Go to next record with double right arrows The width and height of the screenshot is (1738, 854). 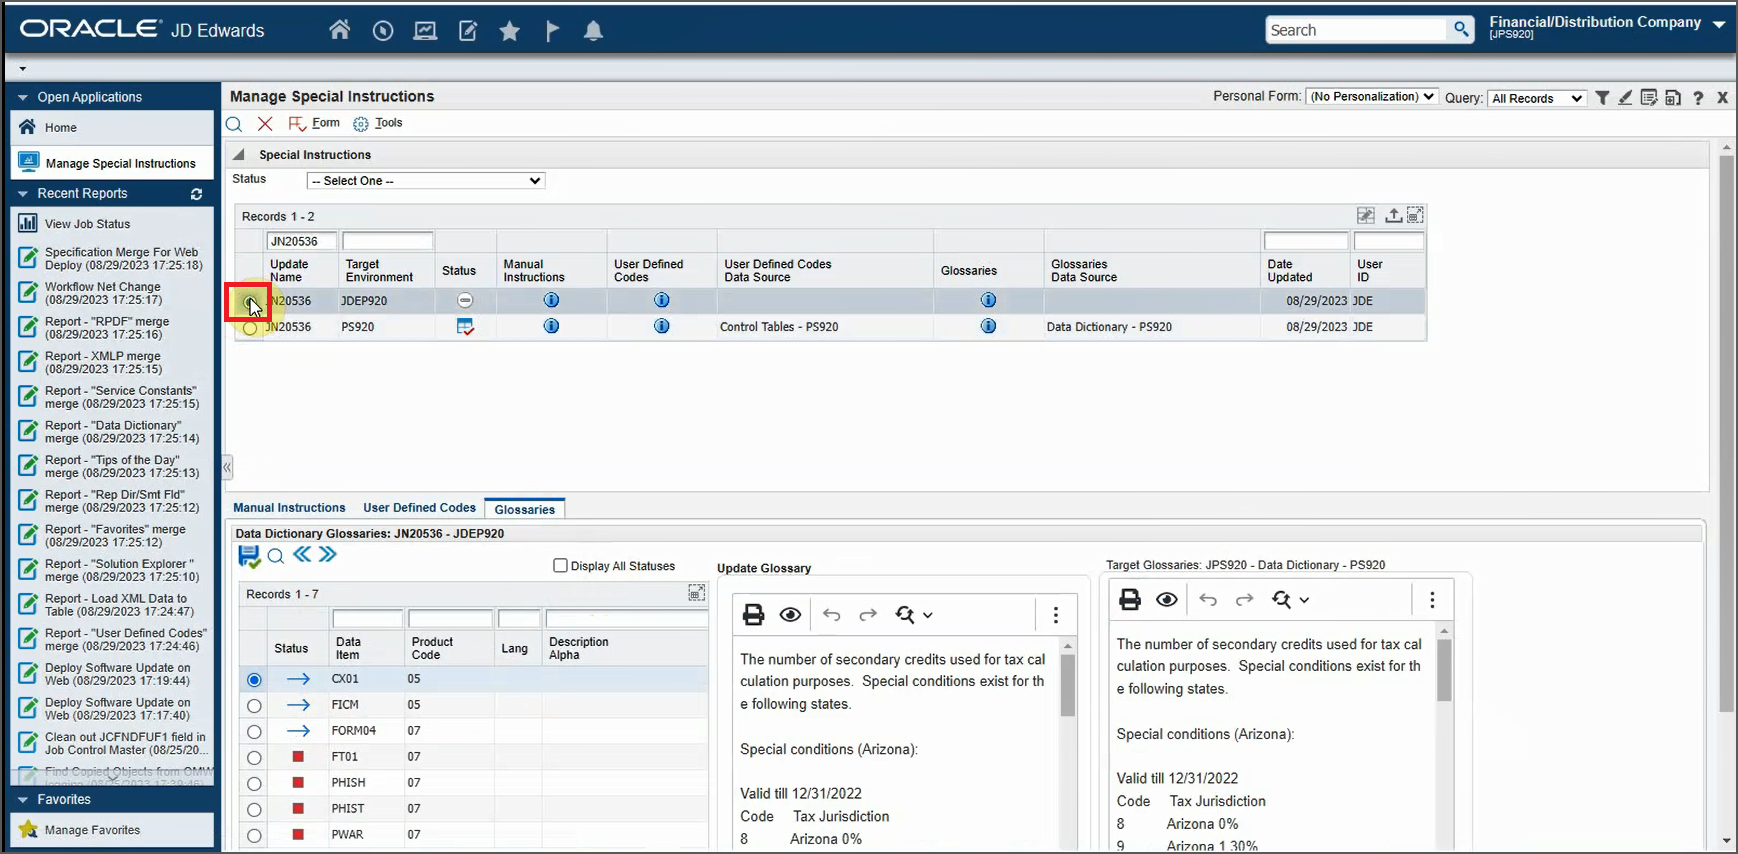point(328,554)
